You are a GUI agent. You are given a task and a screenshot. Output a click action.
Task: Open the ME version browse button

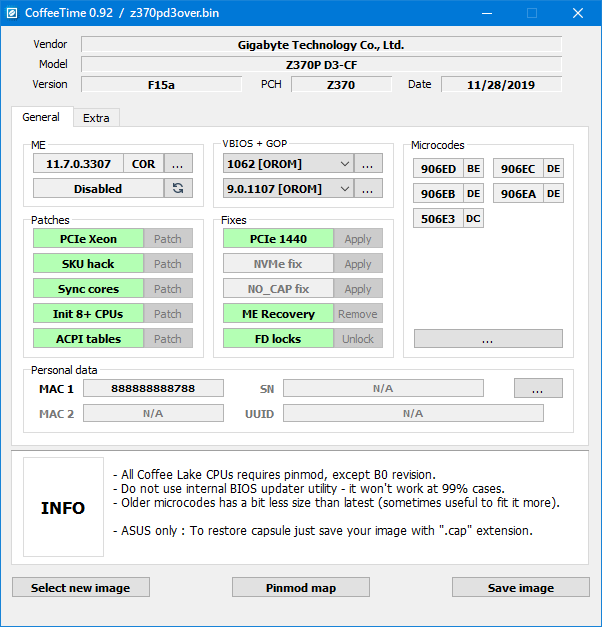pos(178,164)
